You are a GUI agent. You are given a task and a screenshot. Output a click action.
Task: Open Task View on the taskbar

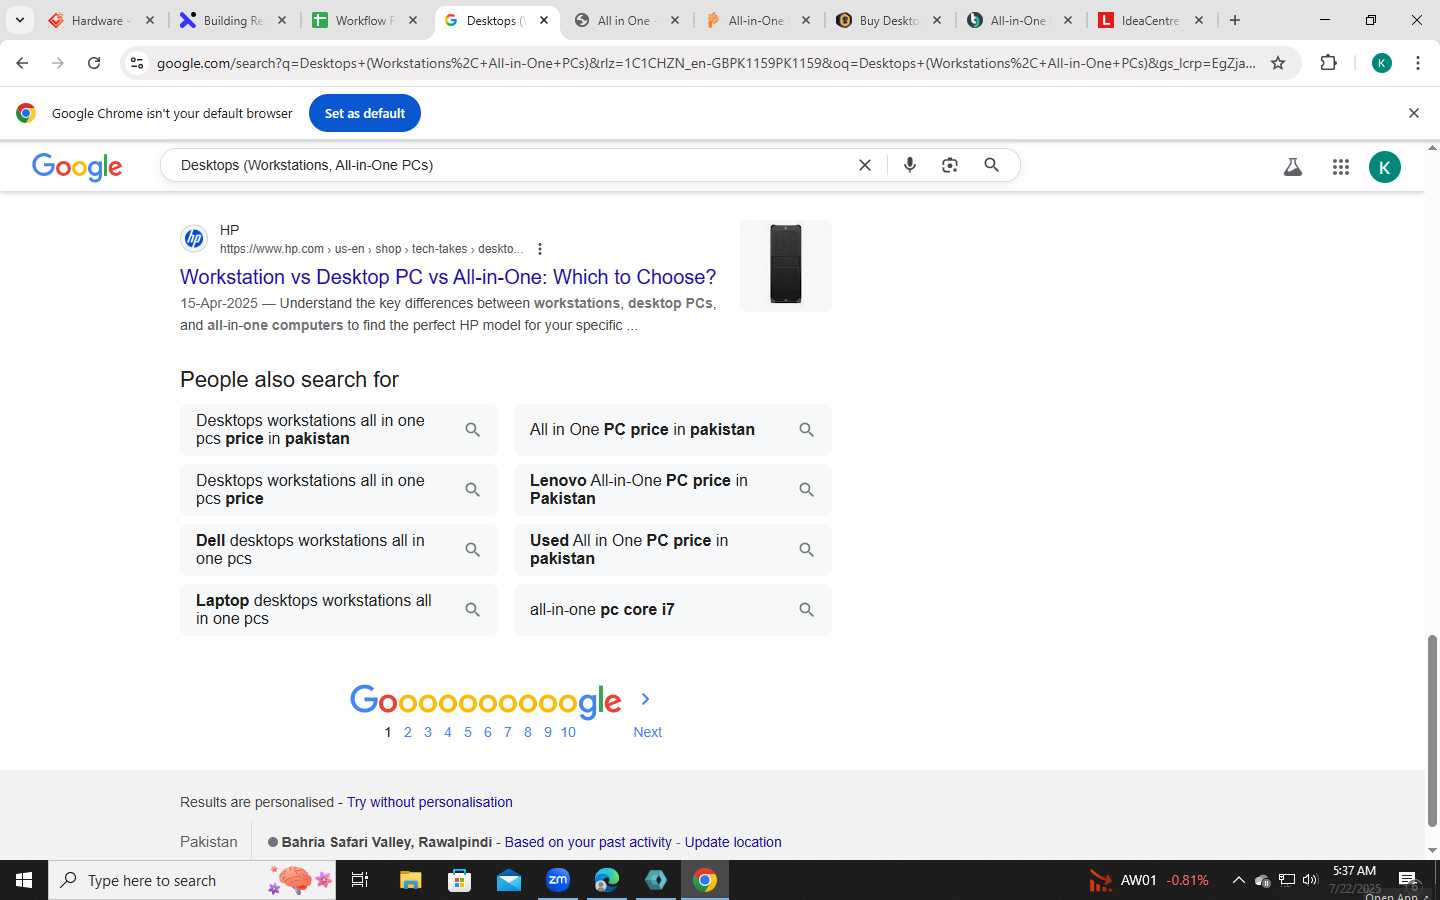360,880
